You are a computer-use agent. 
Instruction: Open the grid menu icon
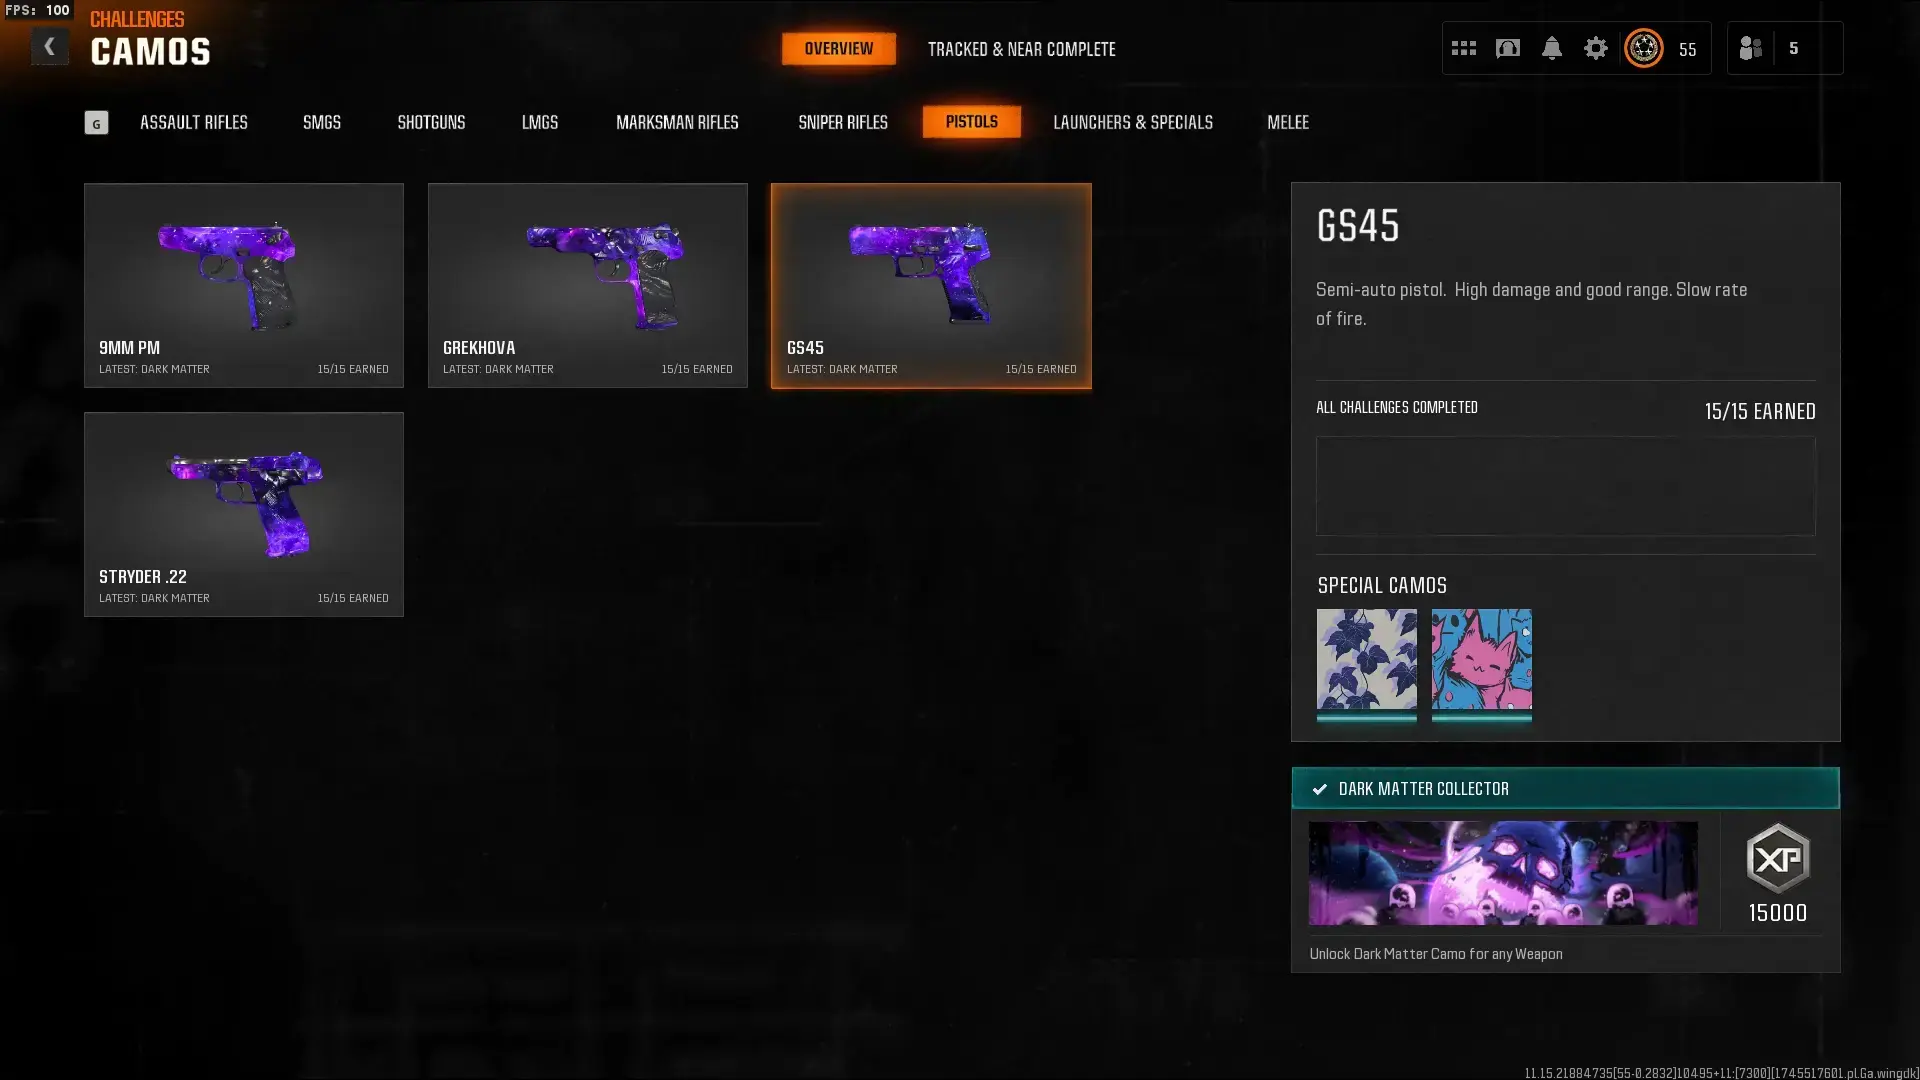1463,48
